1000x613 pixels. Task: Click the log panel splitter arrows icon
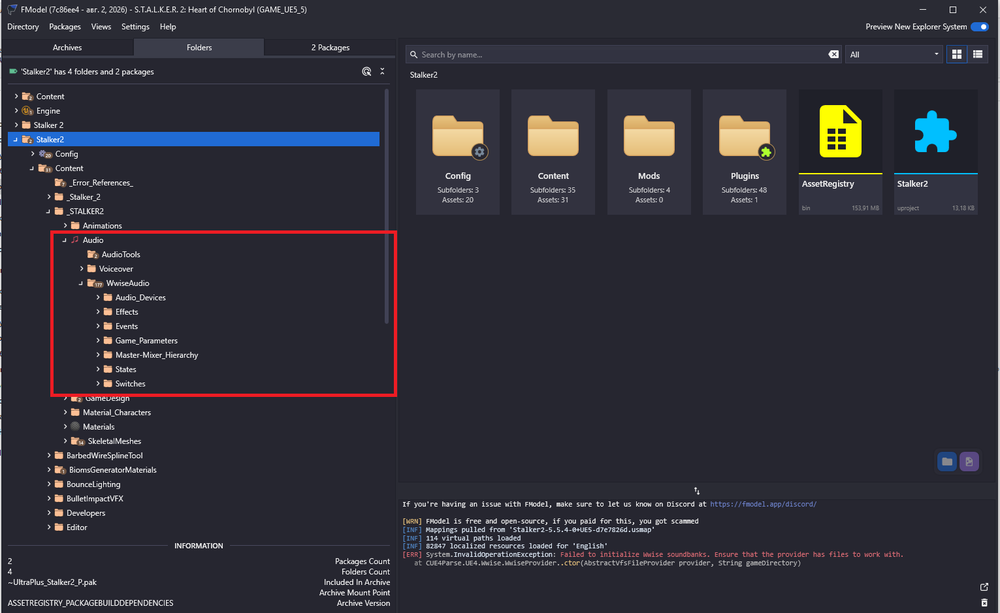696,491
